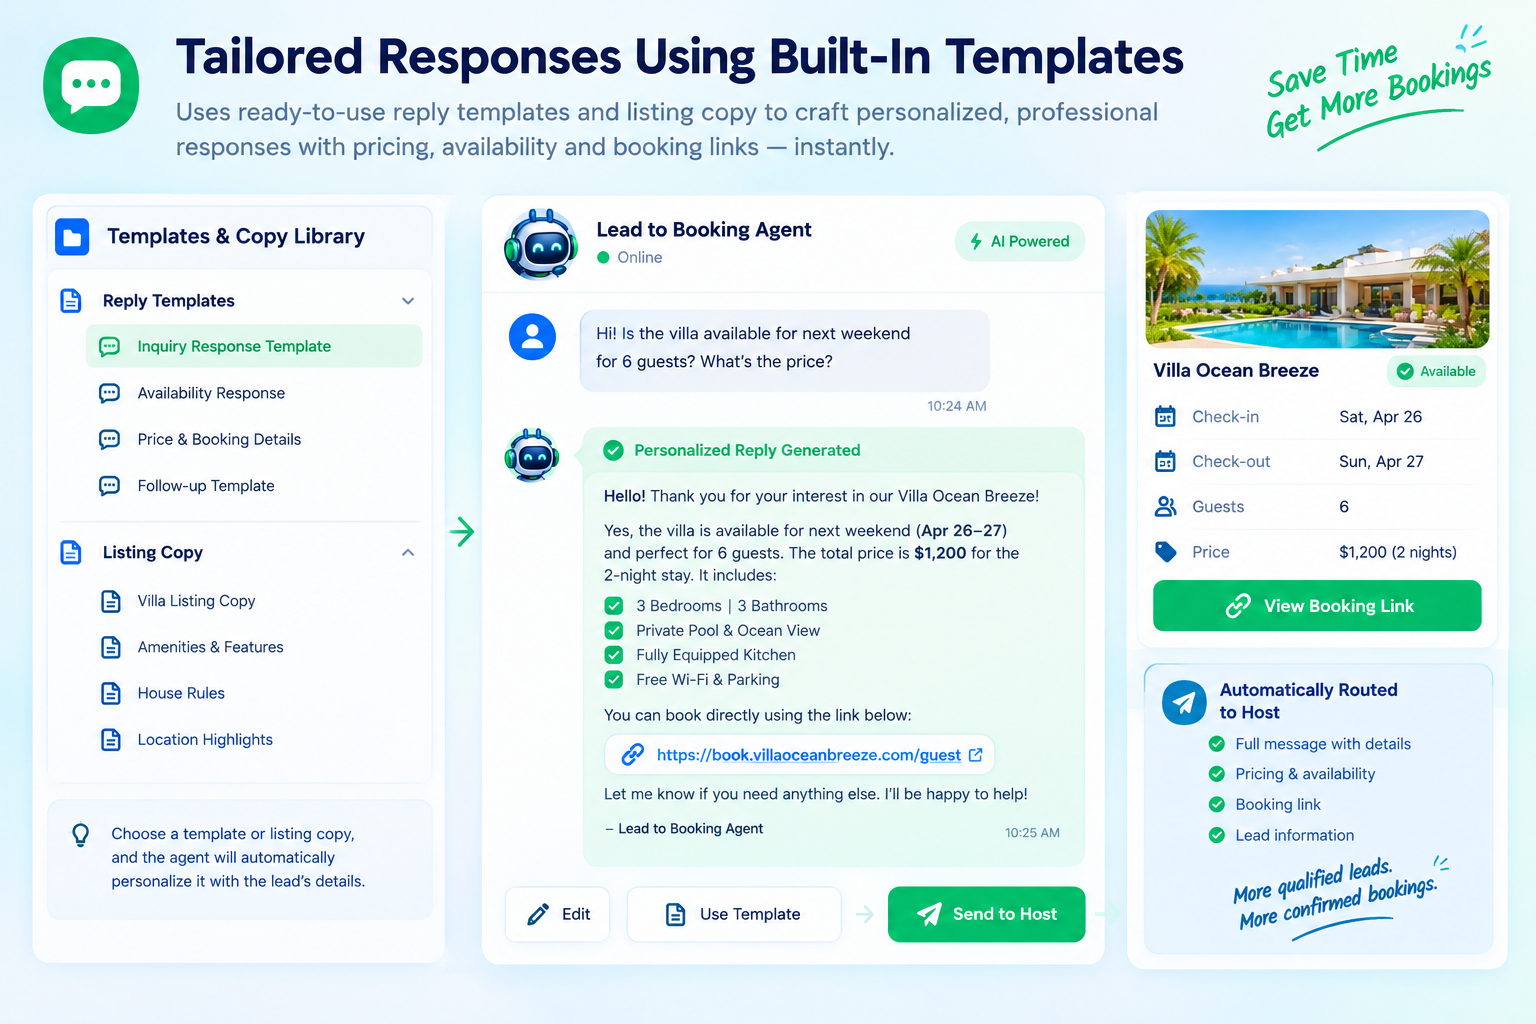Click the green chat bubble app logo

91,85
